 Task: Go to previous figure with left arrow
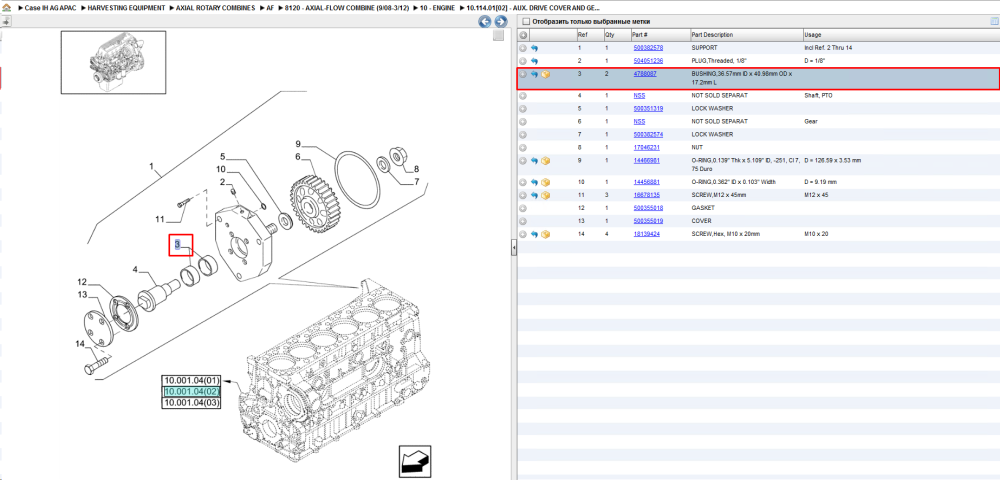click(x=485, y=22)
